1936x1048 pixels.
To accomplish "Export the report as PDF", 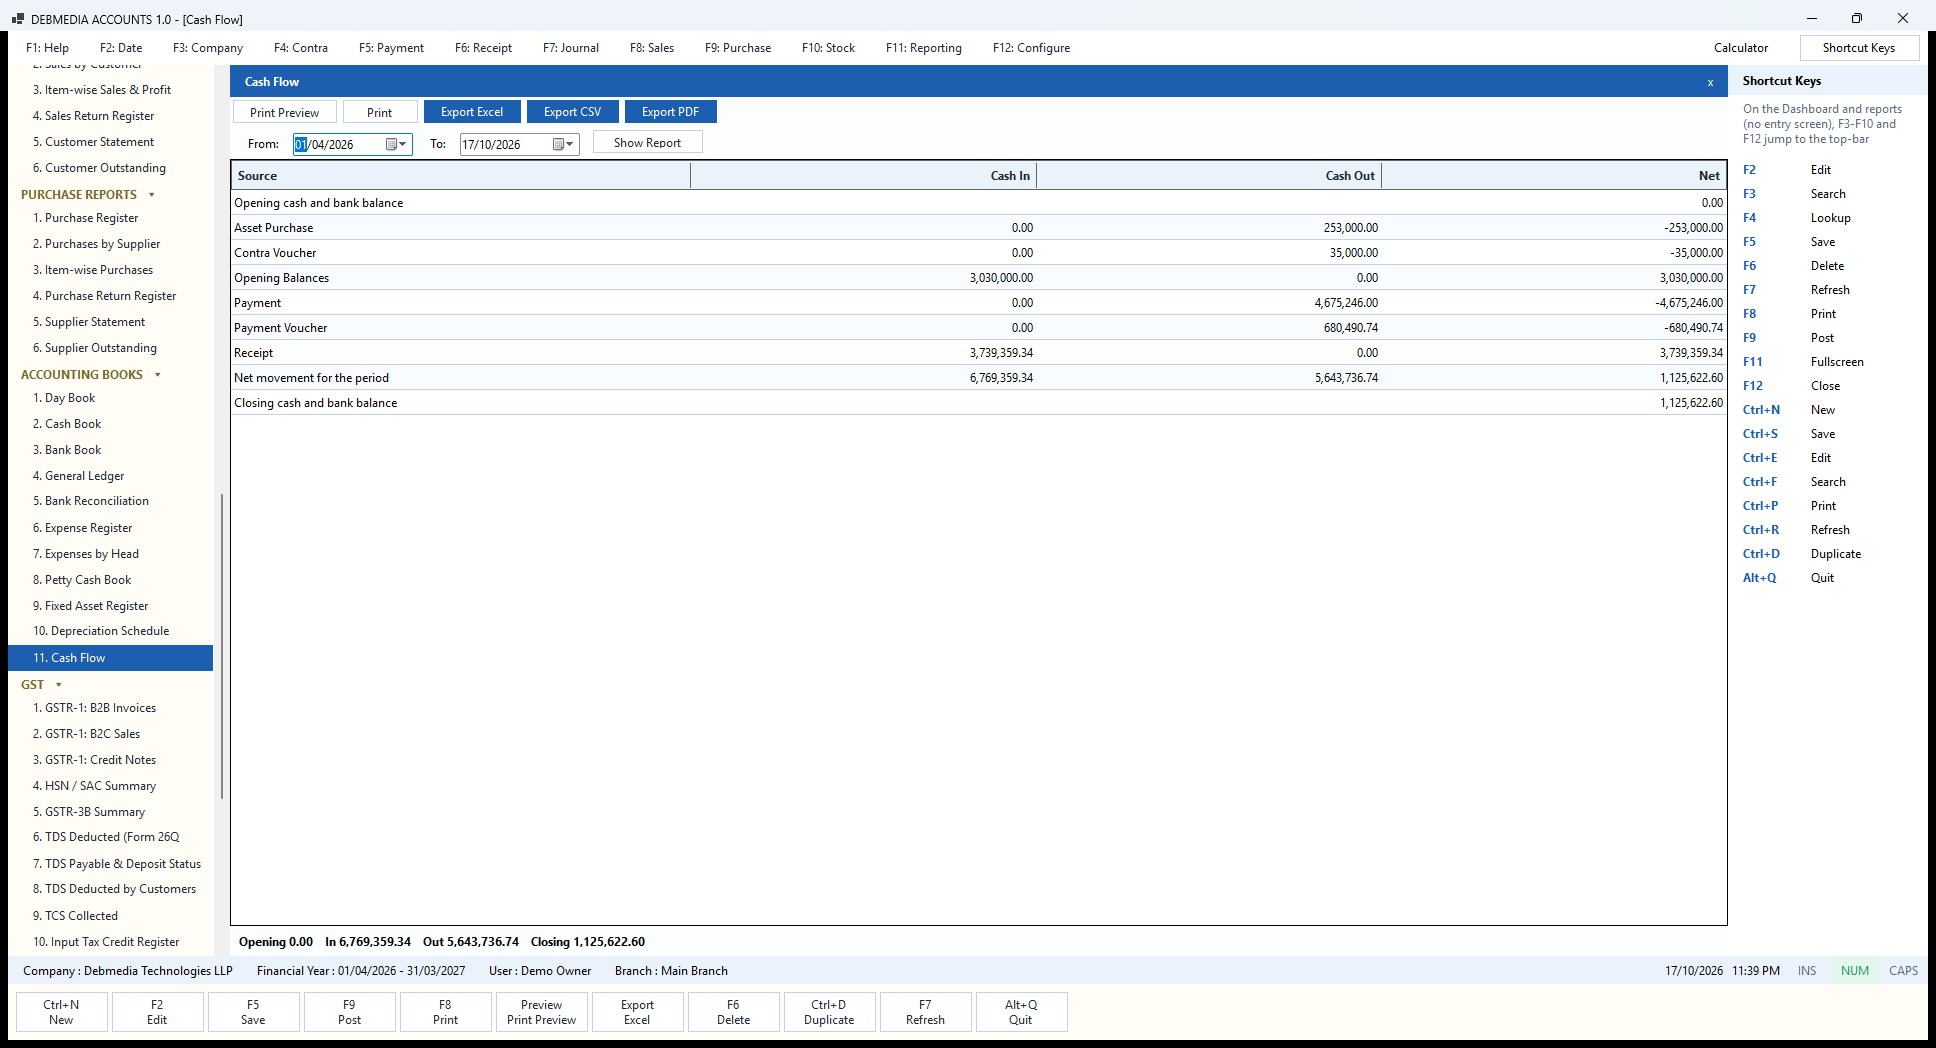I will coord(670,112).
